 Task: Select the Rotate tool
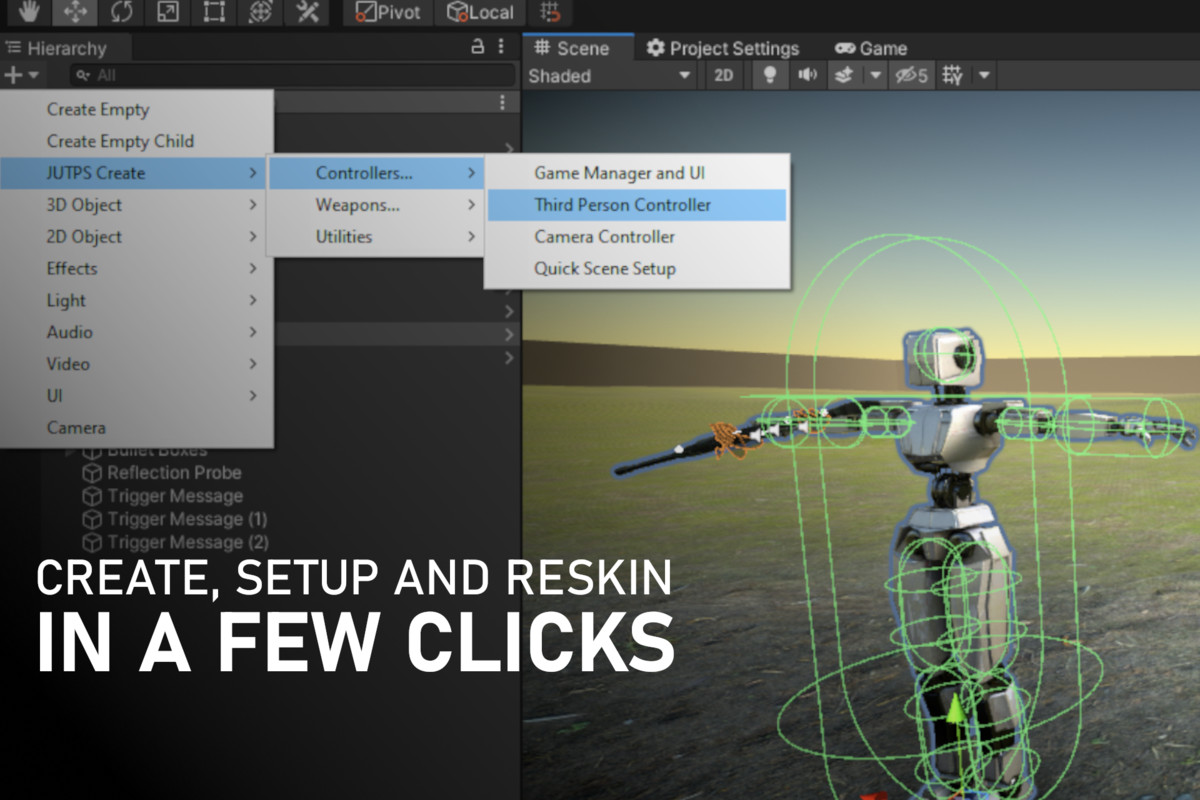pyautogui.click(x=122, y=12)
